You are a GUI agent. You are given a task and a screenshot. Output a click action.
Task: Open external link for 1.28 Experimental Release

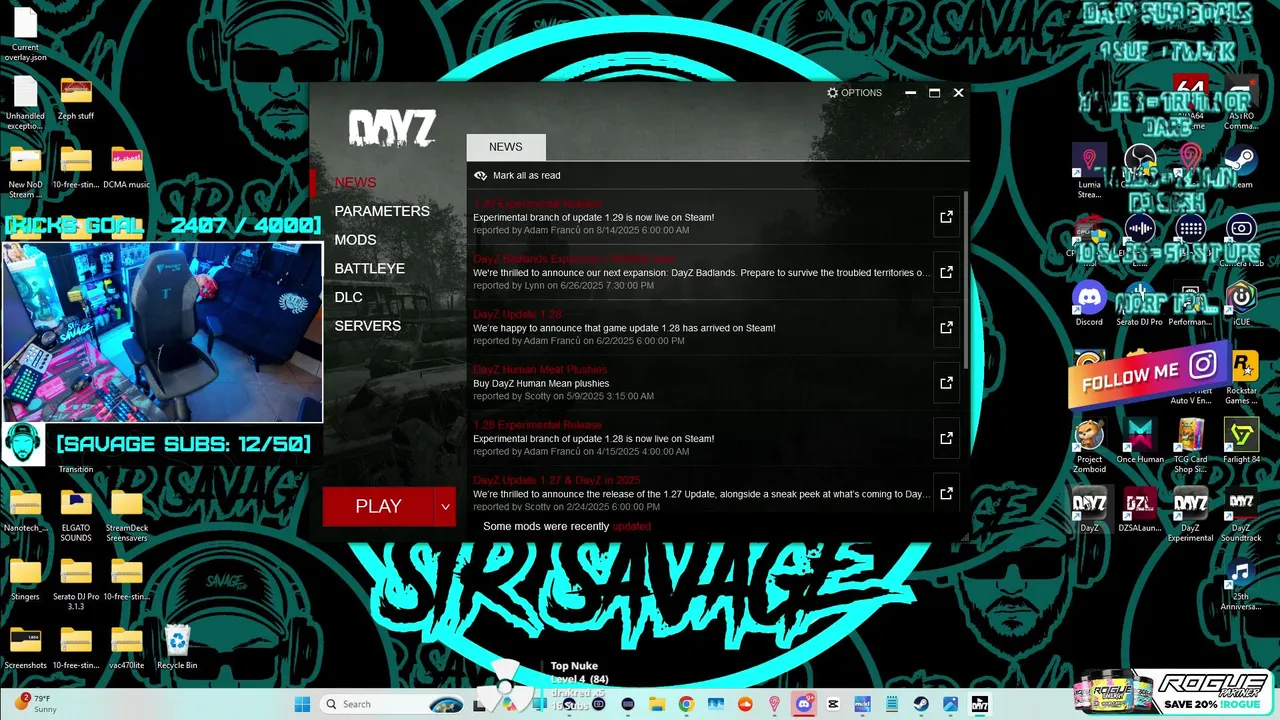[946, 438]
